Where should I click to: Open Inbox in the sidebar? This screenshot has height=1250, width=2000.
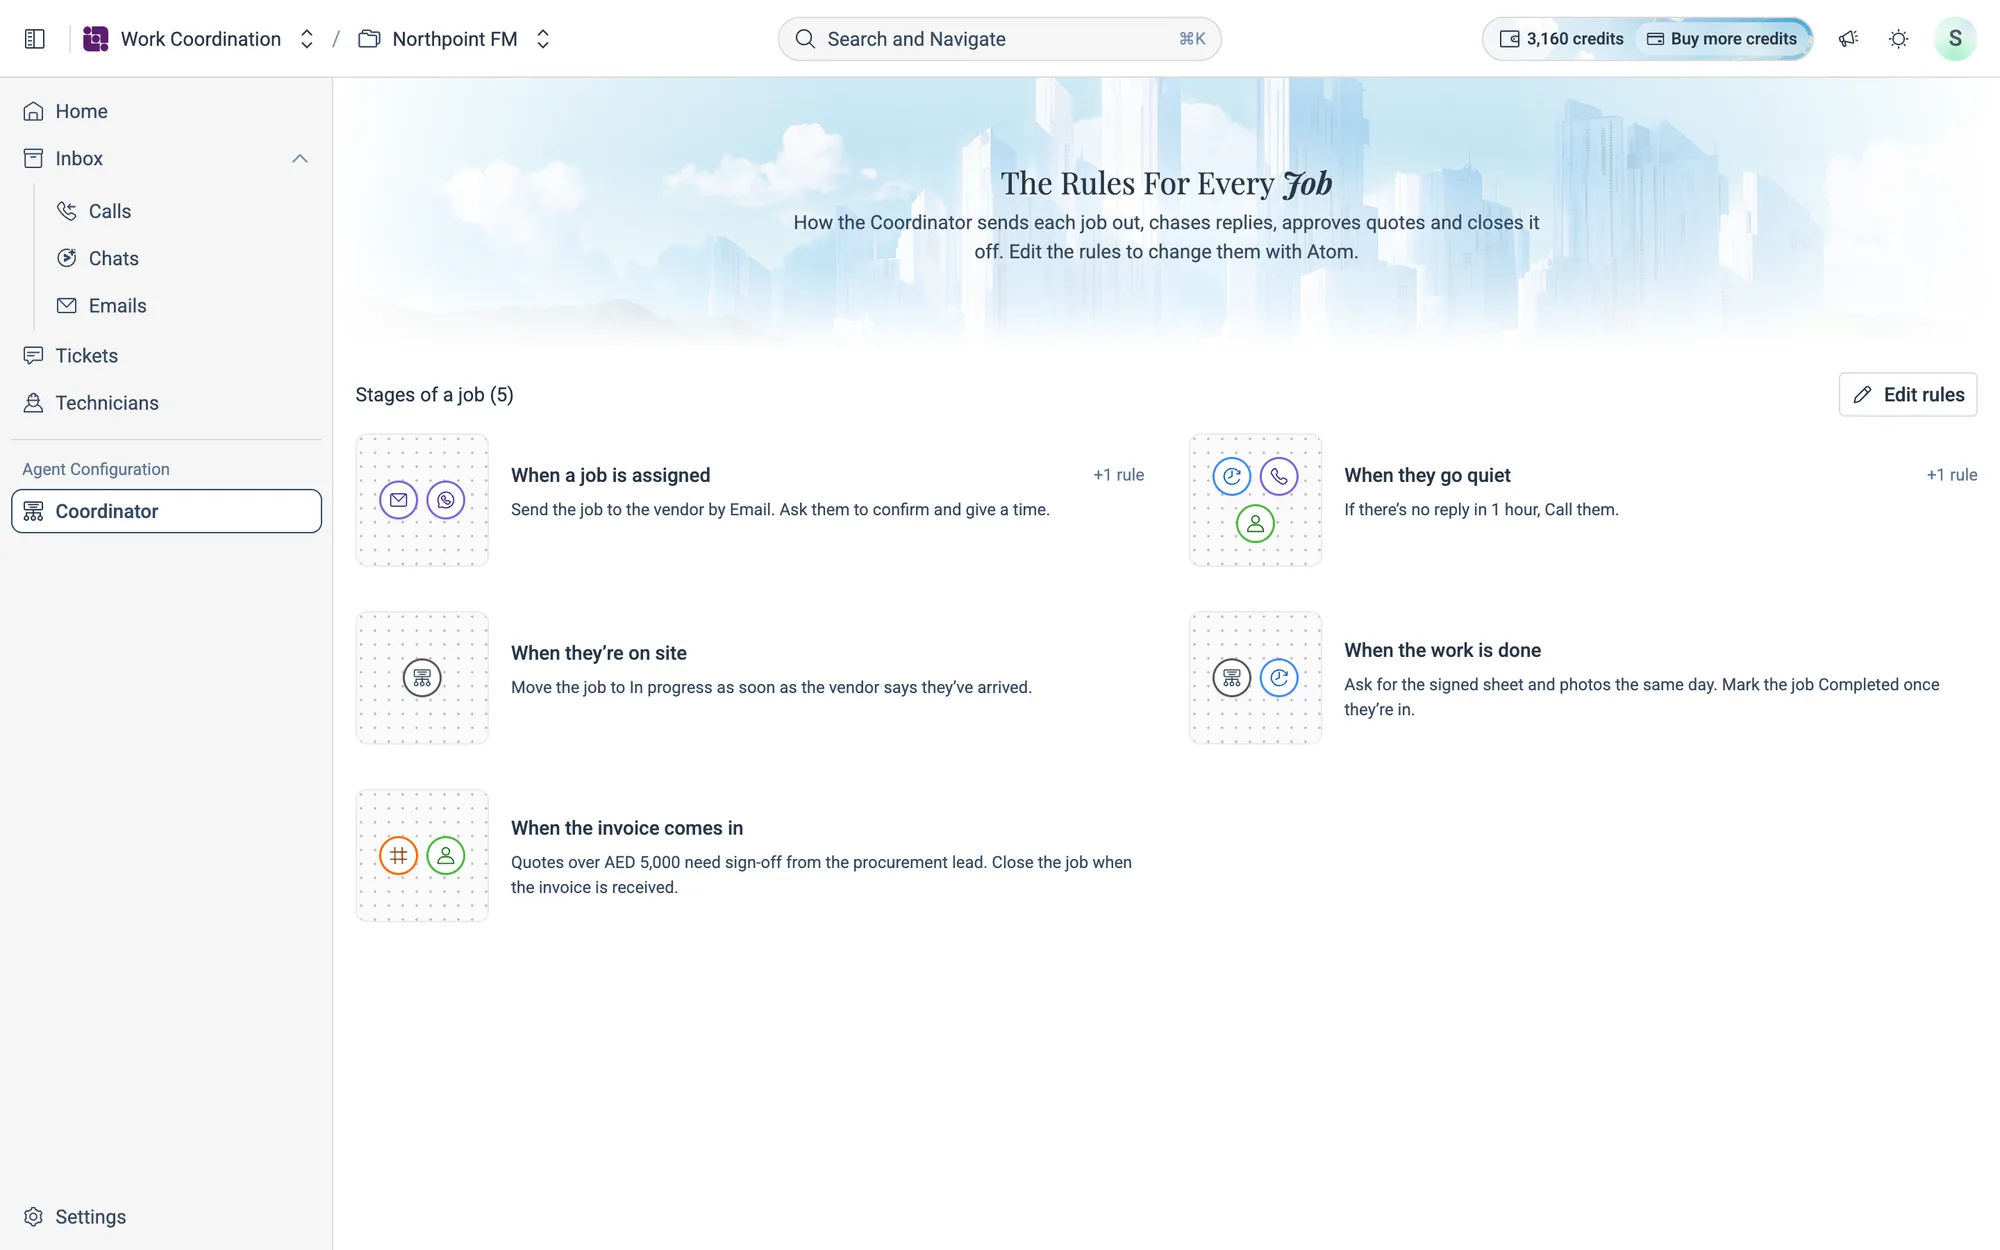click(x=166, y=158)
